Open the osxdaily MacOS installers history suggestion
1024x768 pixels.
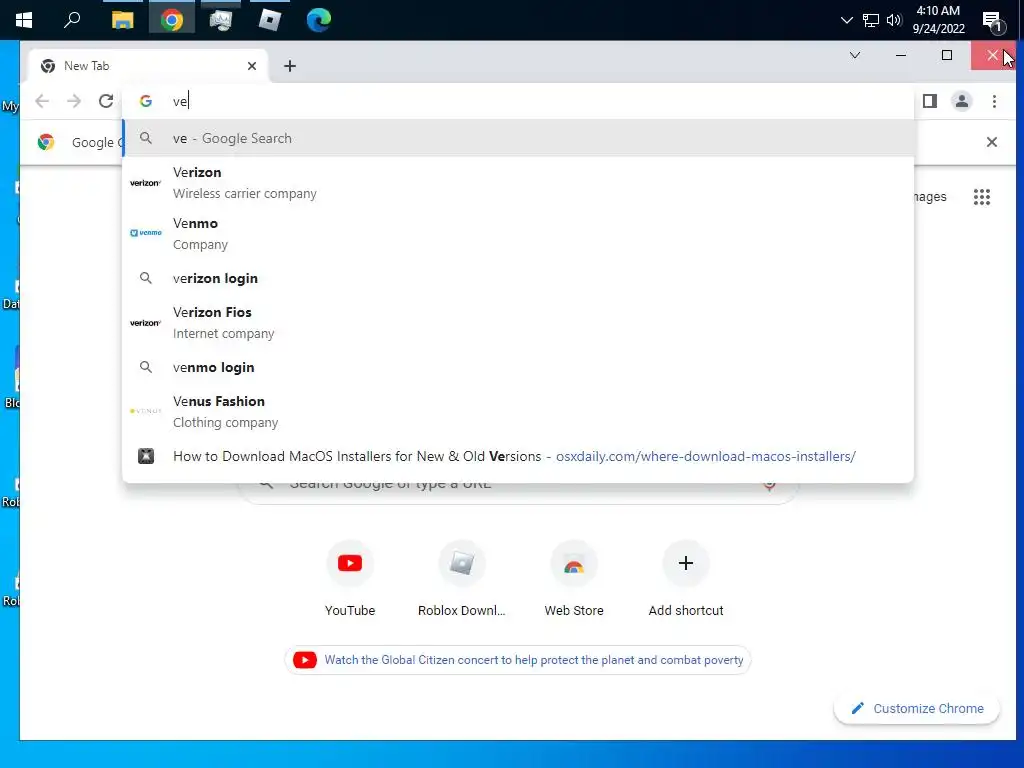[519, 456]
